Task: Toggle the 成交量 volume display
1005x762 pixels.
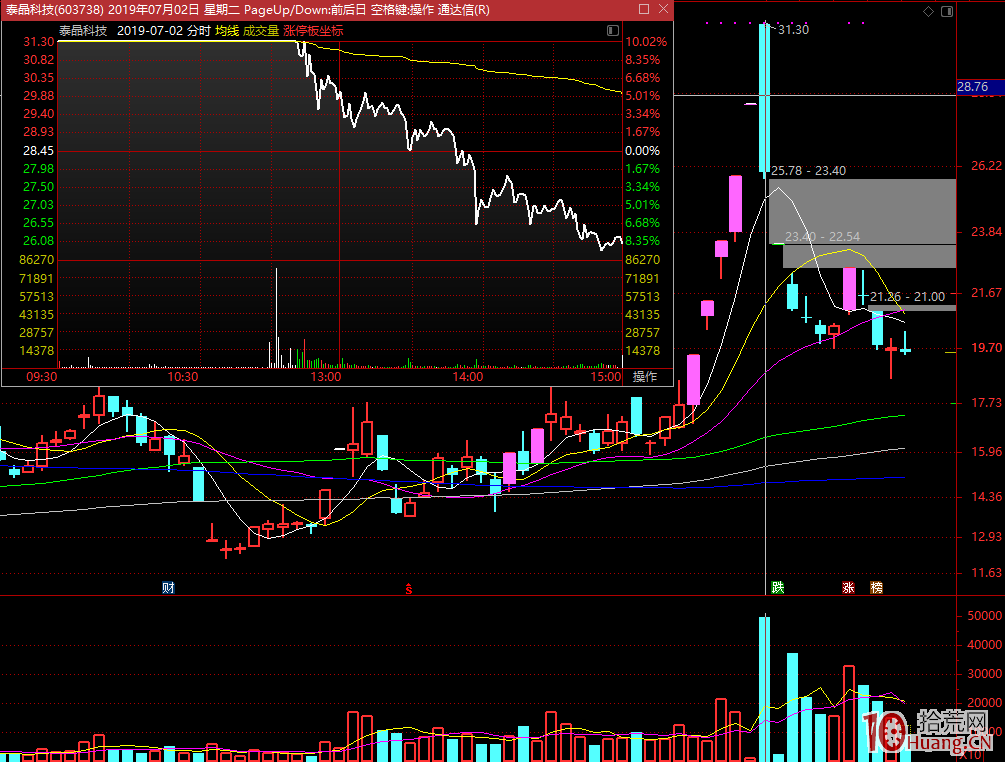Action: pyautogui.click(x=261, y=31)
